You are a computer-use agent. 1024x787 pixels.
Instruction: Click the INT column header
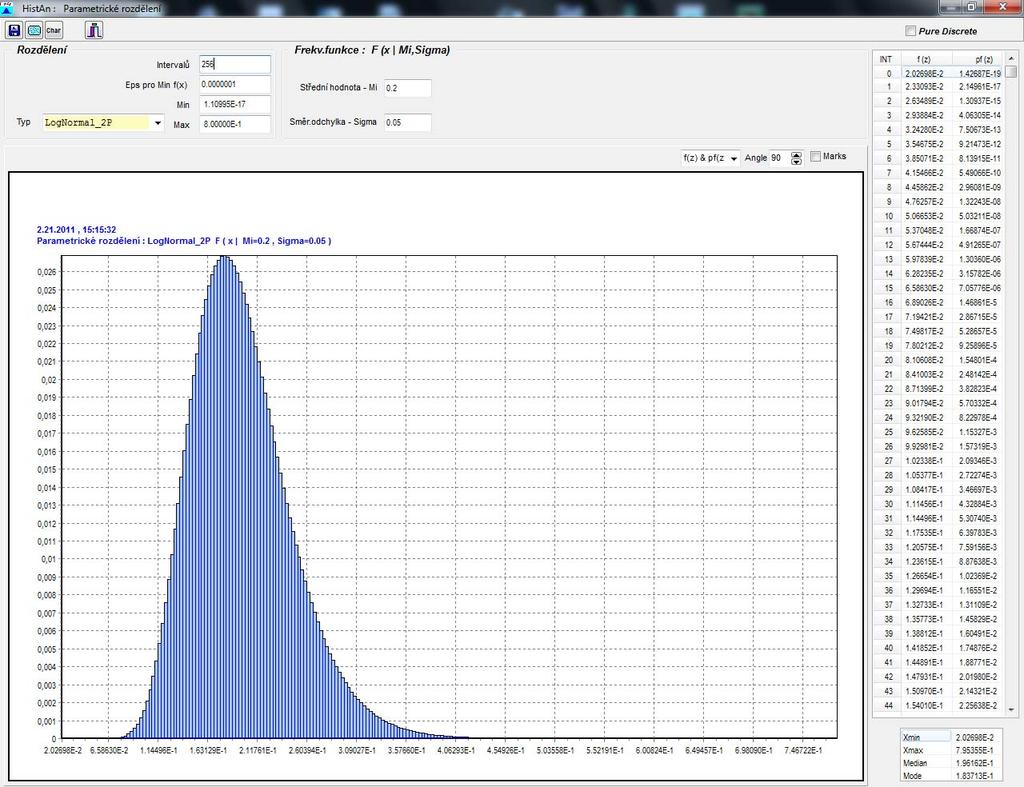(886, 59)
